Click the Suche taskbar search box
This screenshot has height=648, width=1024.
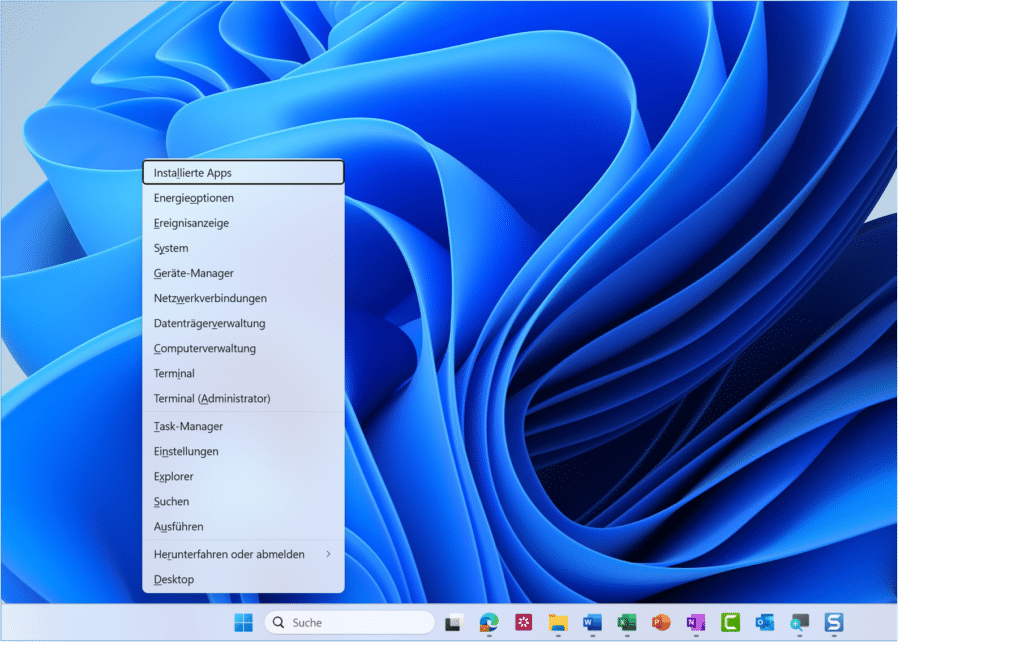pos(350,623)
